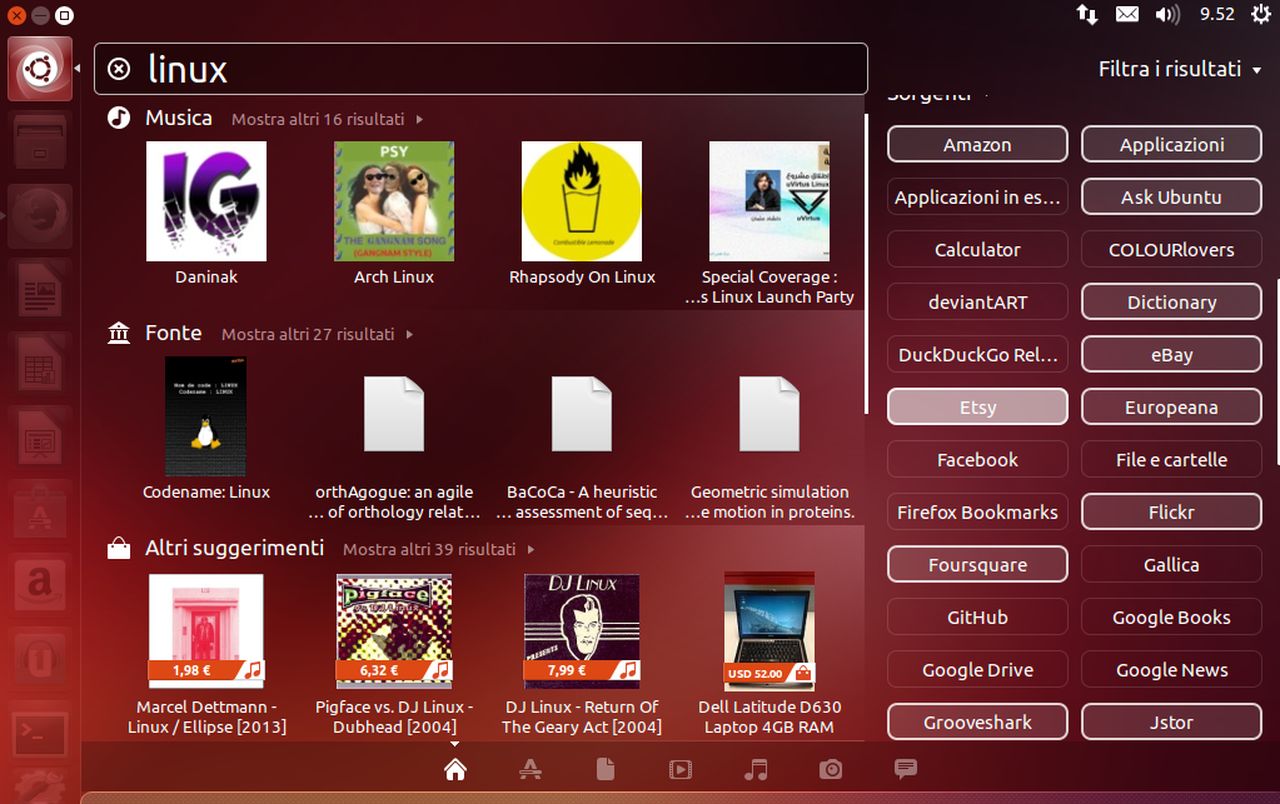Screen dimensions: 1280x804
Task: Launch Firefox from the launcher
Action: 40,216
